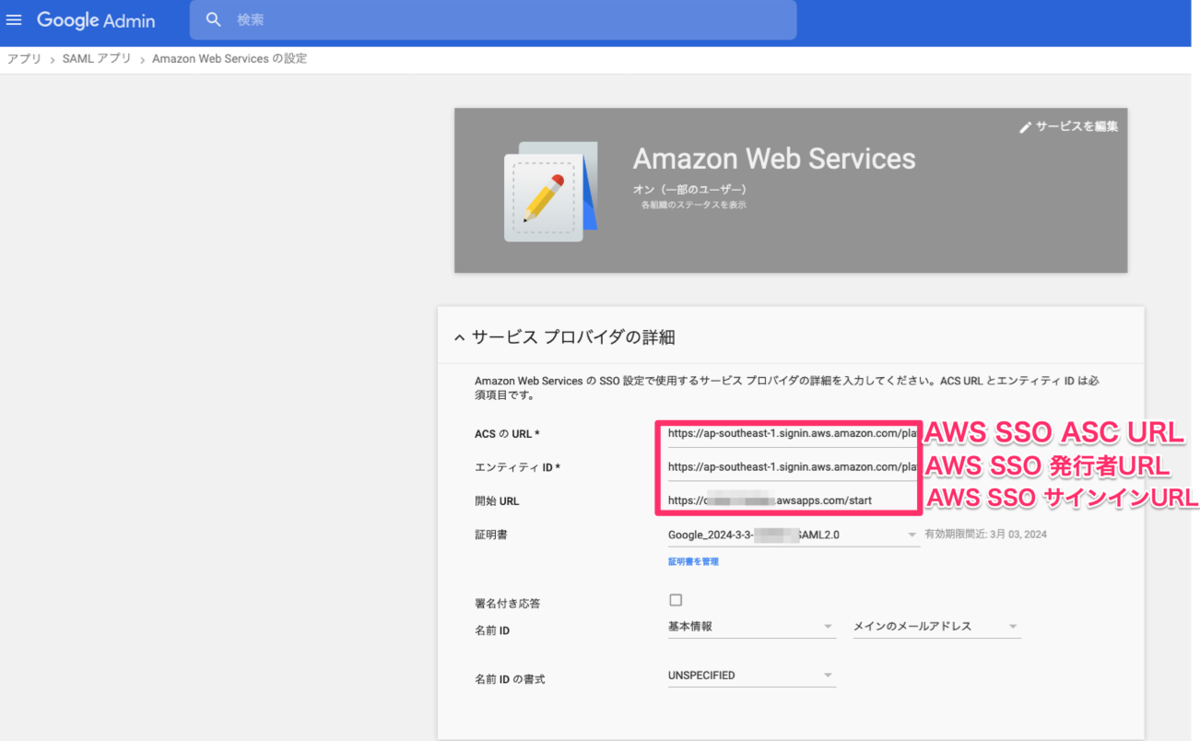The image size is (1200, 741).
Task: Open the hamburger main menu
Action: pos(14,20)
